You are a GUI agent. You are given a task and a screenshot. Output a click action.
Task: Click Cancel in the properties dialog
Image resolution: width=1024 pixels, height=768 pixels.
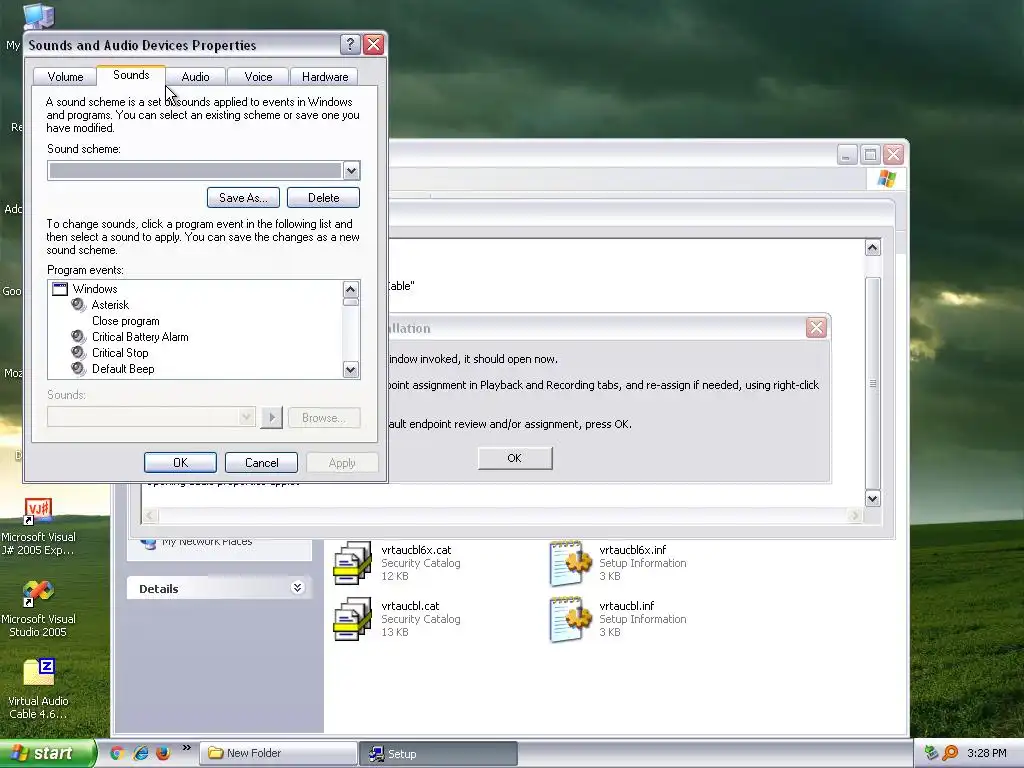pos(261,462)
